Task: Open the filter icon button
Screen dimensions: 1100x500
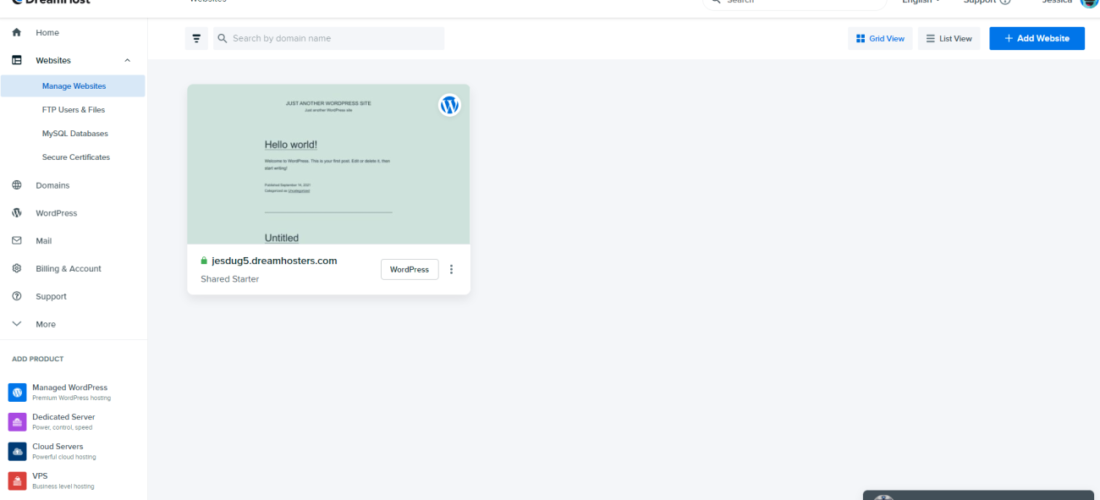Action: (x=196, y=39)
